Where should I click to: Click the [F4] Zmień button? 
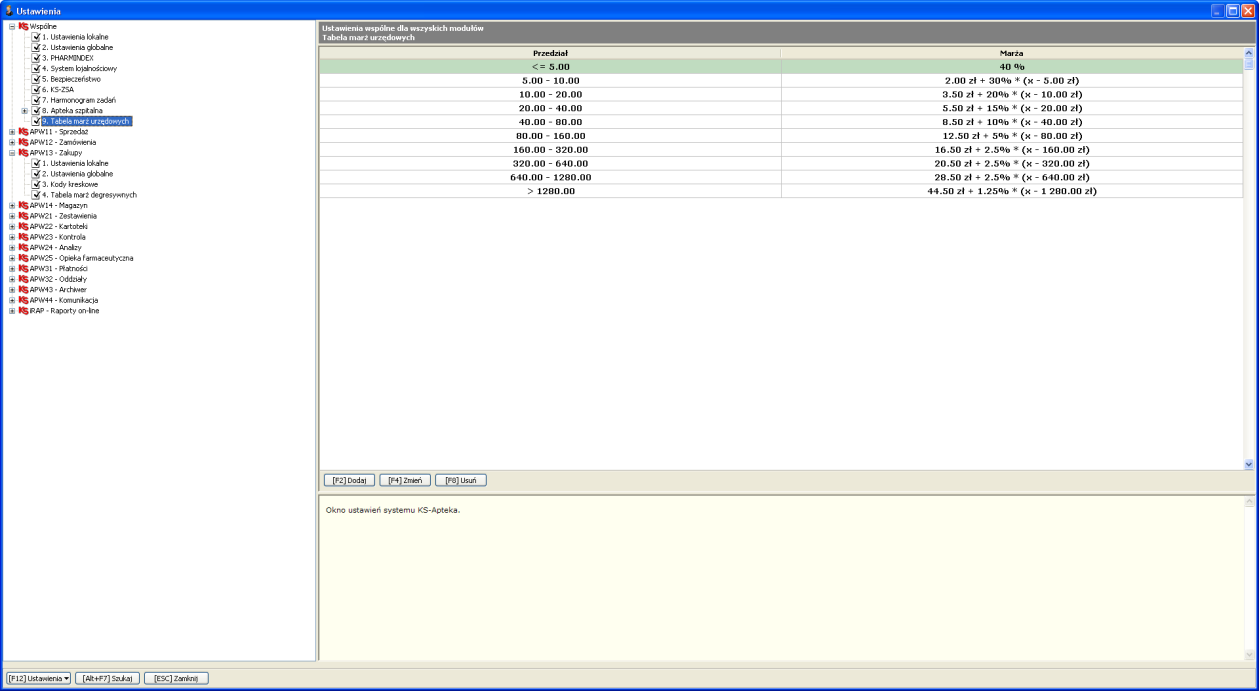405,480
